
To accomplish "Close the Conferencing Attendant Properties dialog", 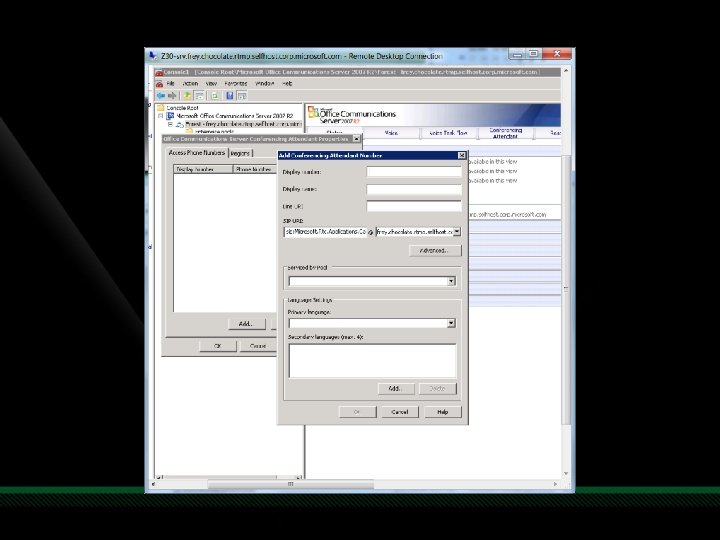I will pyautogui.click(x=356, y=139).
